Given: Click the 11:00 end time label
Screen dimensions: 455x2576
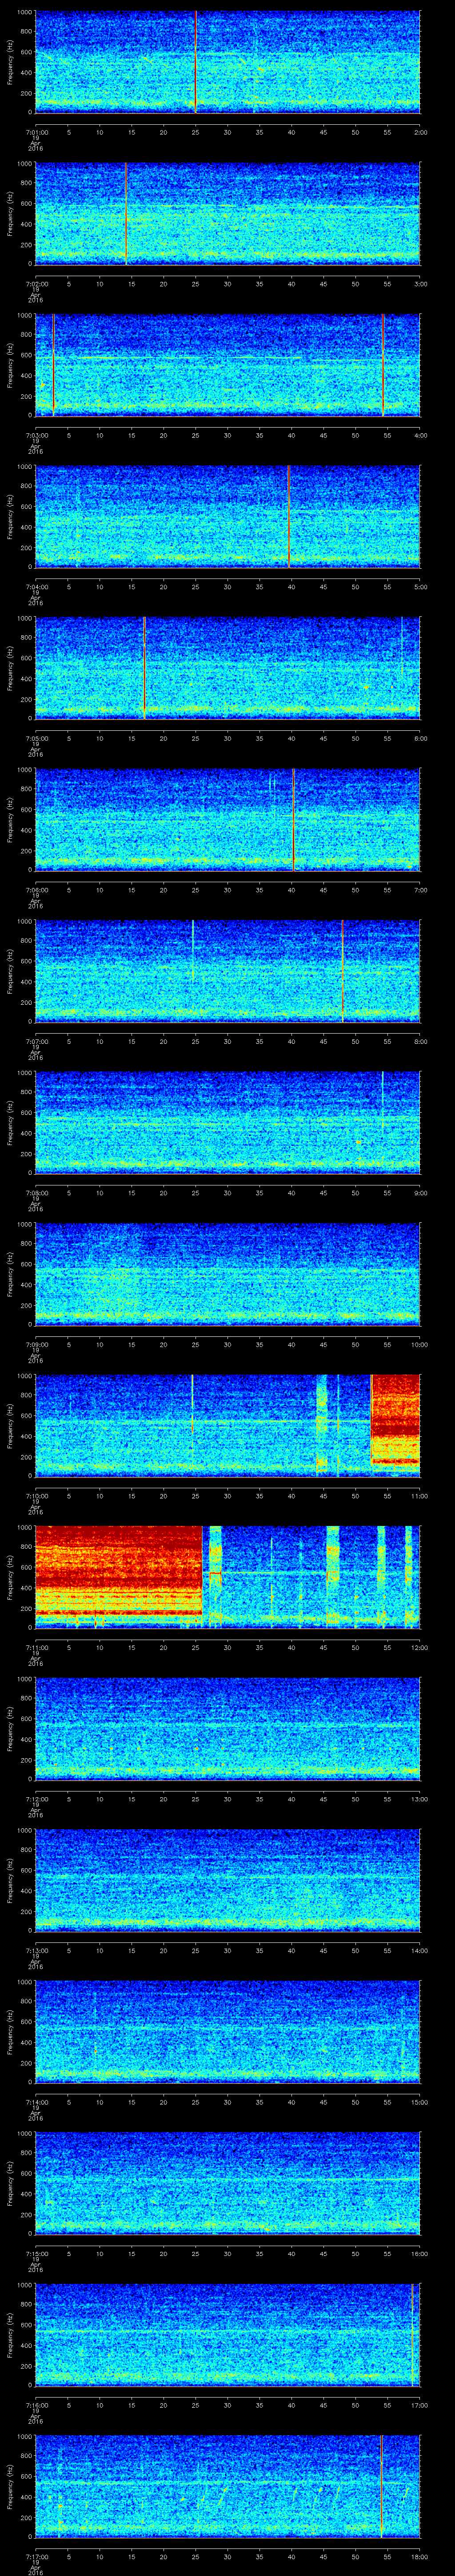Looking at the screenshot, I should click(x=420, y=1495).
